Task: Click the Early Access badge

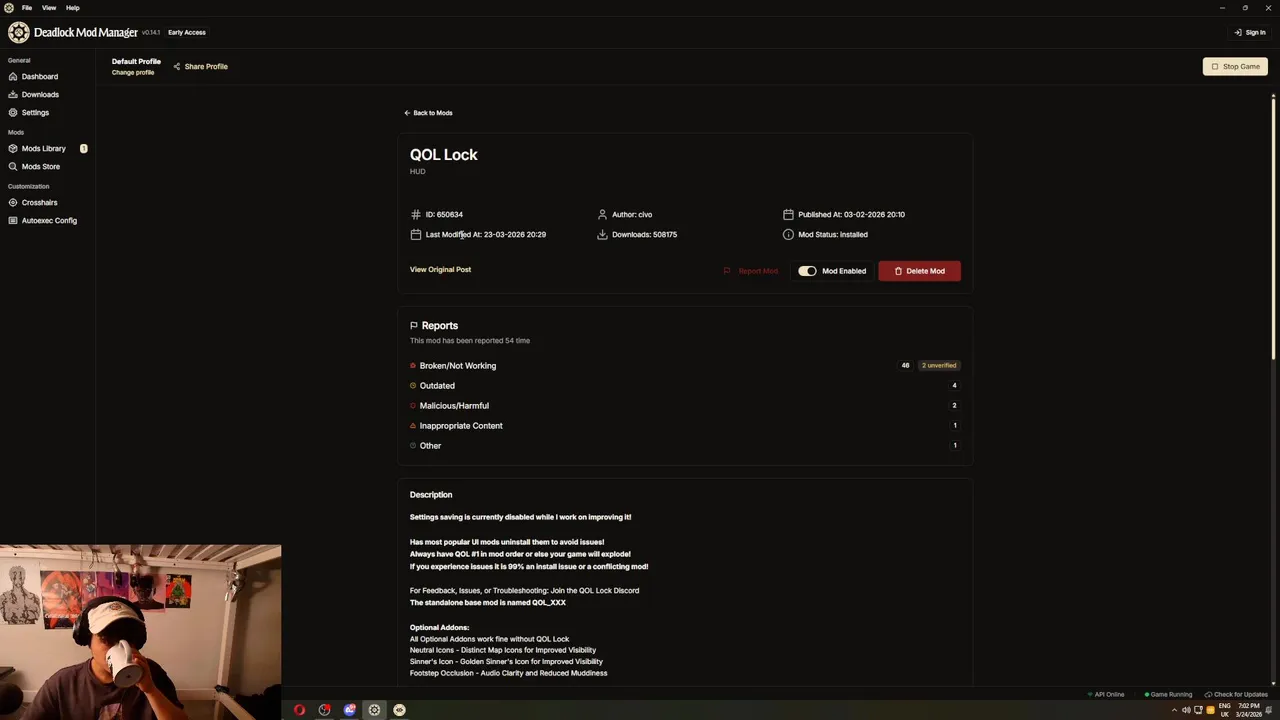Action: coord(187,32)
